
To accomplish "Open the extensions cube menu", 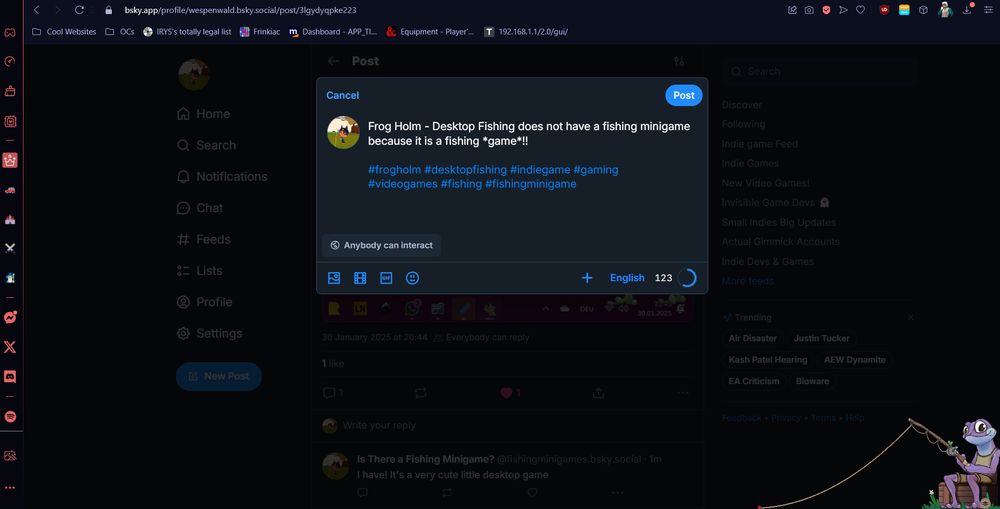I will pos(923,10).
